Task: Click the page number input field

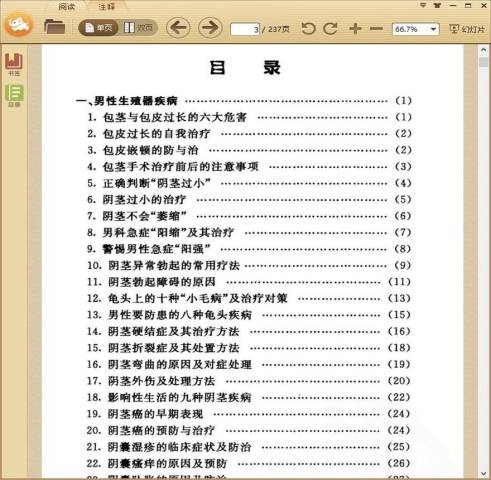Action: (x=245, y=29)
